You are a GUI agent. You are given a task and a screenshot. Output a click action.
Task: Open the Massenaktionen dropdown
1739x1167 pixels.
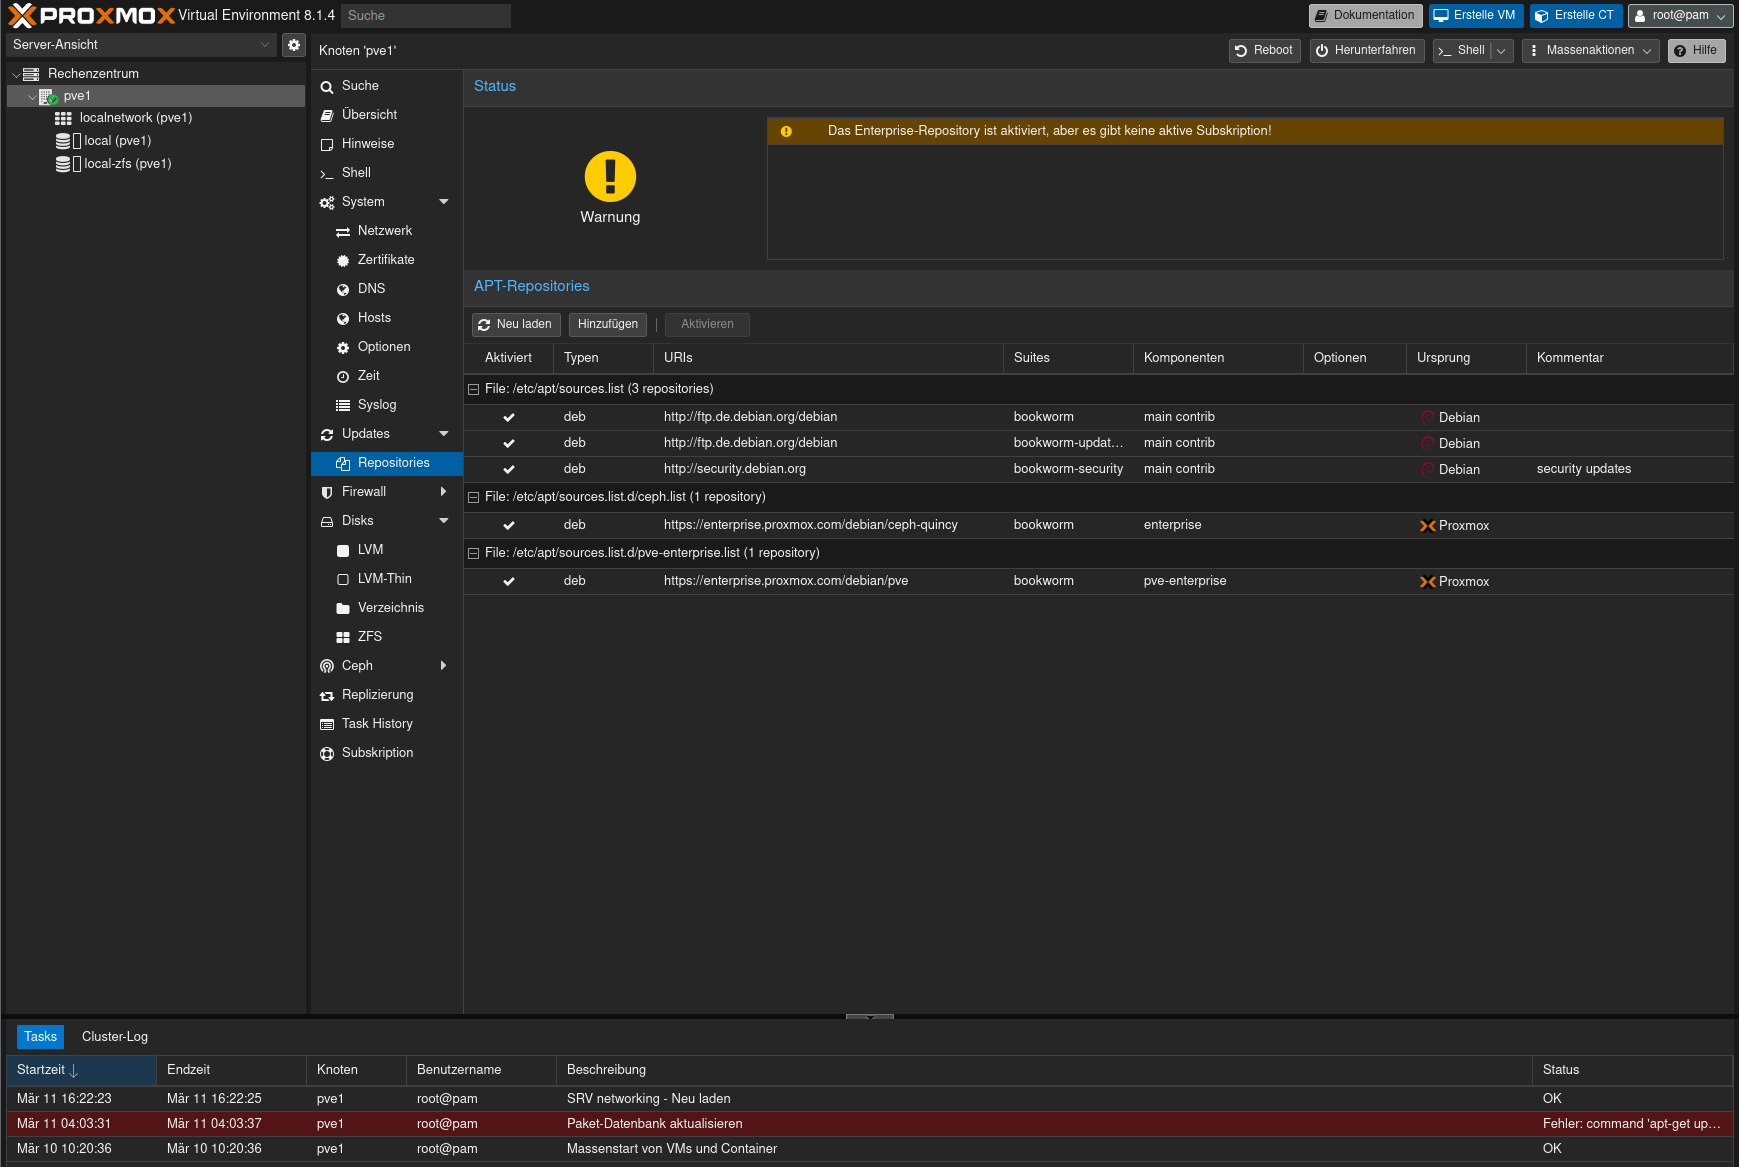(1590, 51)
